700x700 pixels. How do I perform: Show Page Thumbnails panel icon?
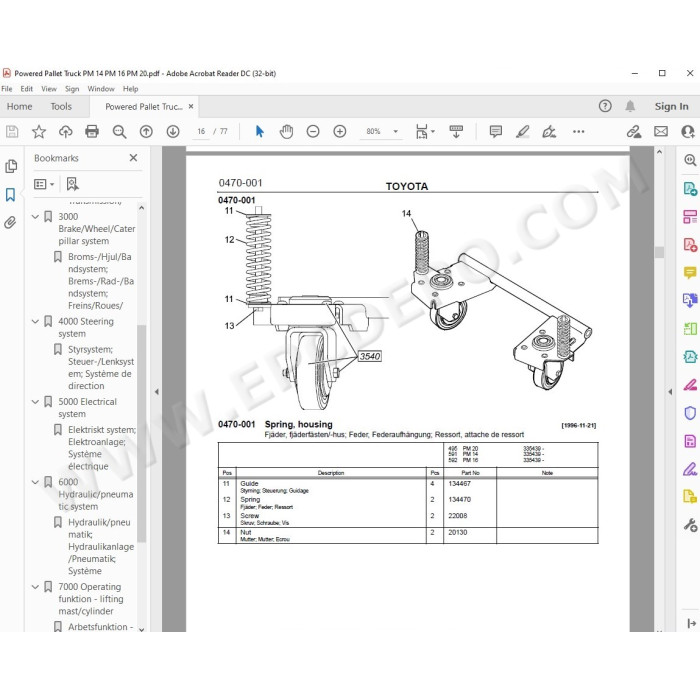11,167
